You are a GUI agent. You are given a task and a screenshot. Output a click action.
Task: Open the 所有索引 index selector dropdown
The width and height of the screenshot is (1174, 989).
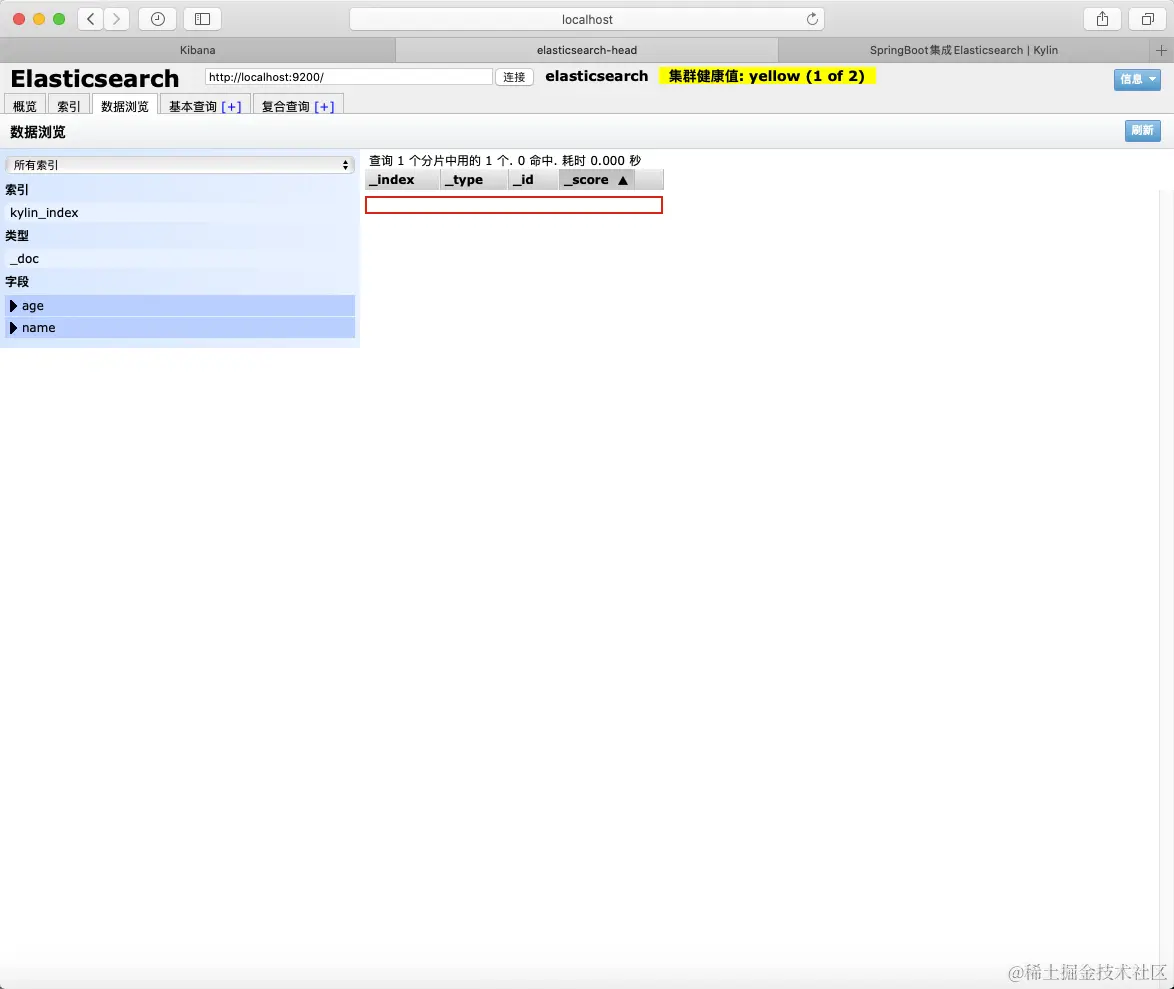tap(180, 164)
